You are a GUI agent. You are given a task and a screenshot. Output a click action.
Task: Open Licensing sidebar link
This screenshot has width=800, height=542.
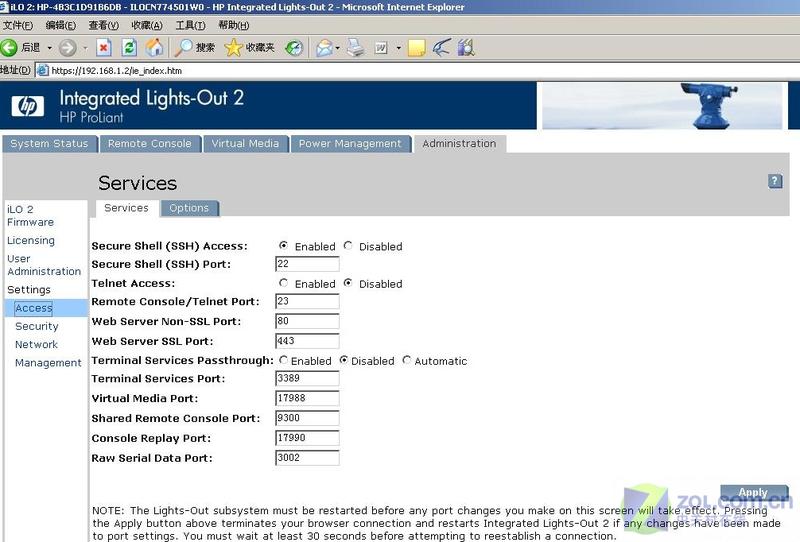pos(31,240)
